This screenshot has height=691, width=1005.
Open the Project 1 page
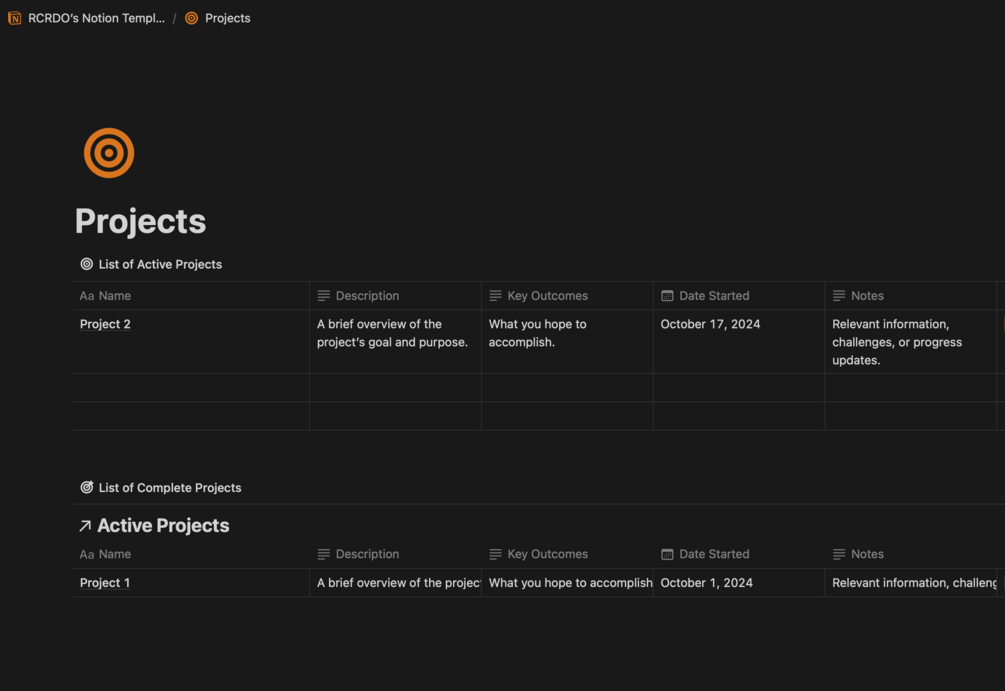105,583
